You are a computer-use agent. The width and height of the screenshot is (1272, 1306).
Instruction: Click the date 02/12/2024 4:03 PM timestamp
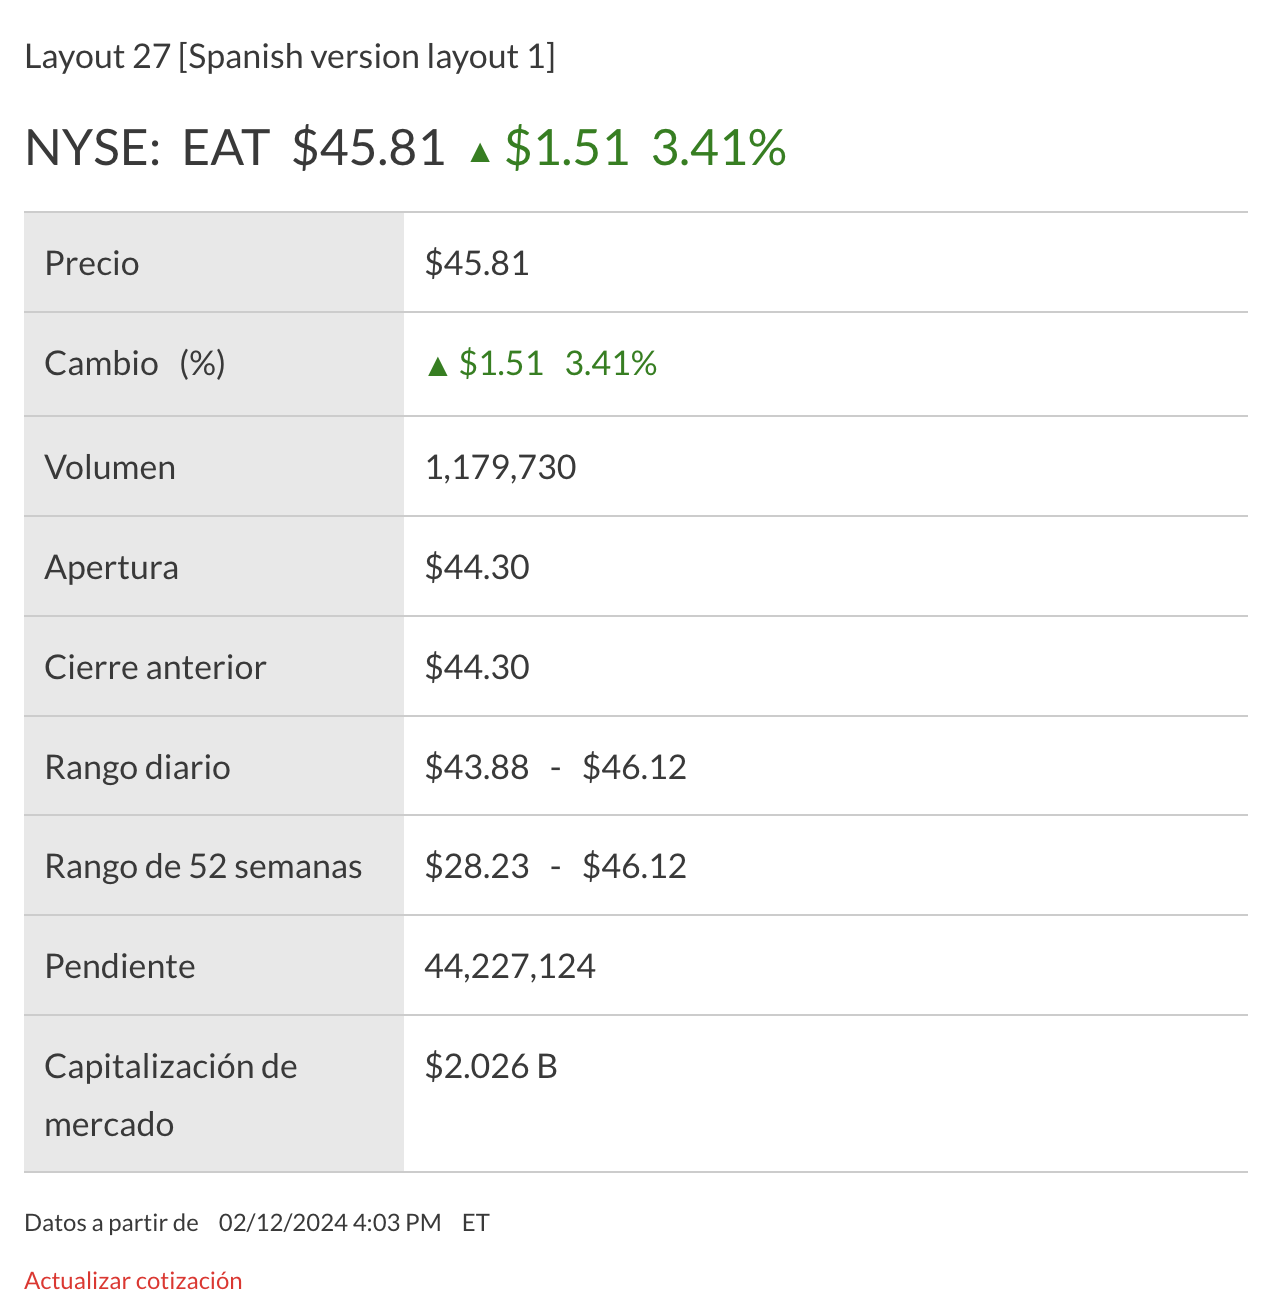(x=330, y=1223)
